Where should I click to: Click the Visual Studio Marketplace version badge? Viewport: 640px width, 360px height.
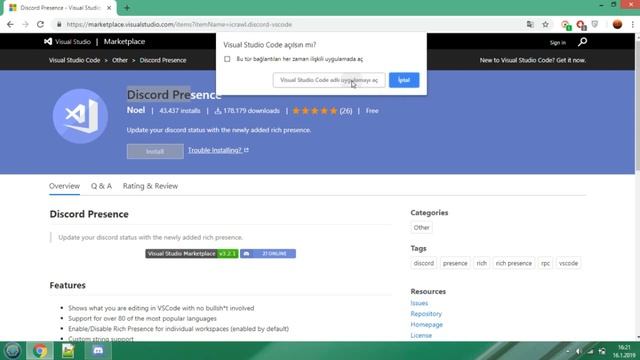[192, 253]
